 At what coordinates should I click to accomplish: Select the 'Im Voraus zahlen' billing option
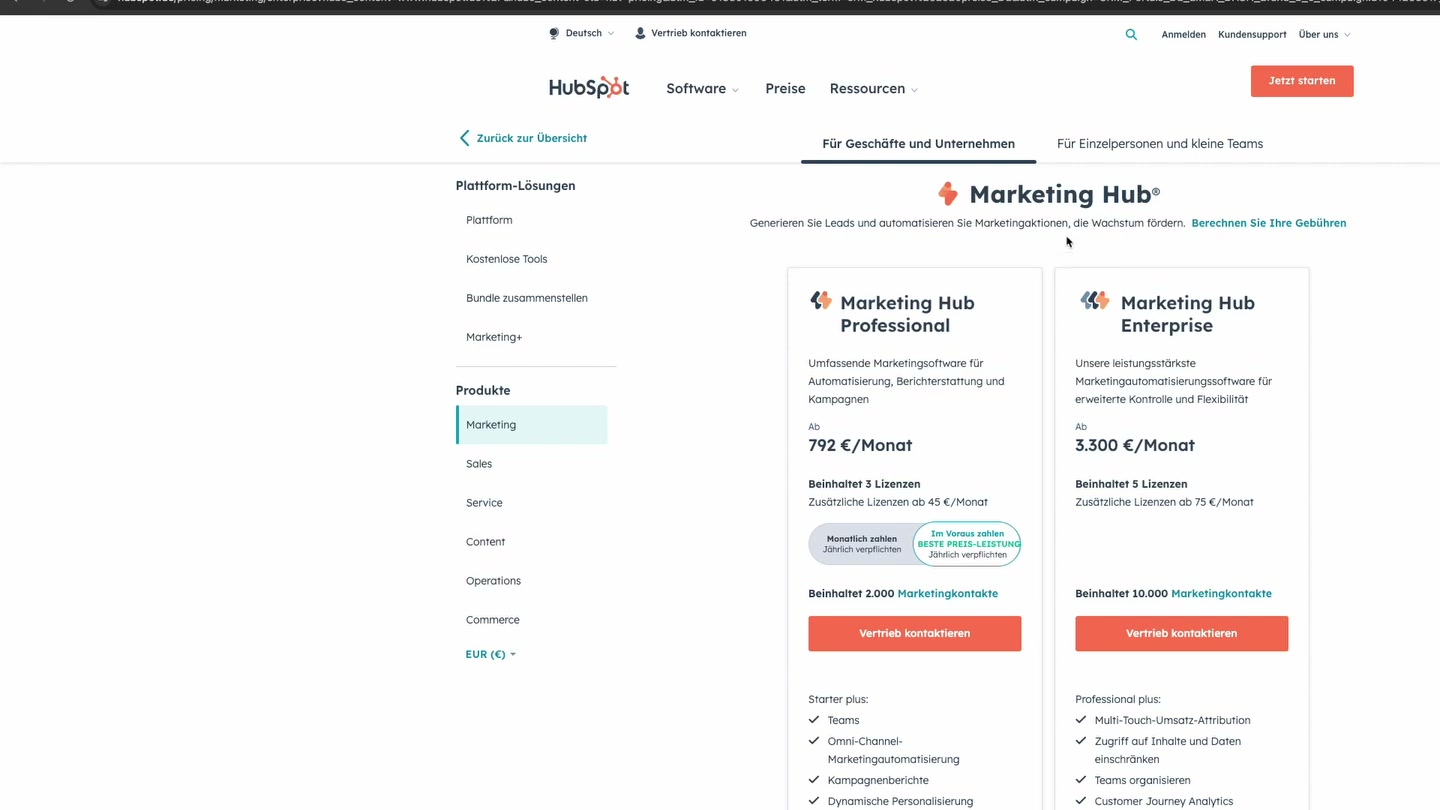click(966, 543)
